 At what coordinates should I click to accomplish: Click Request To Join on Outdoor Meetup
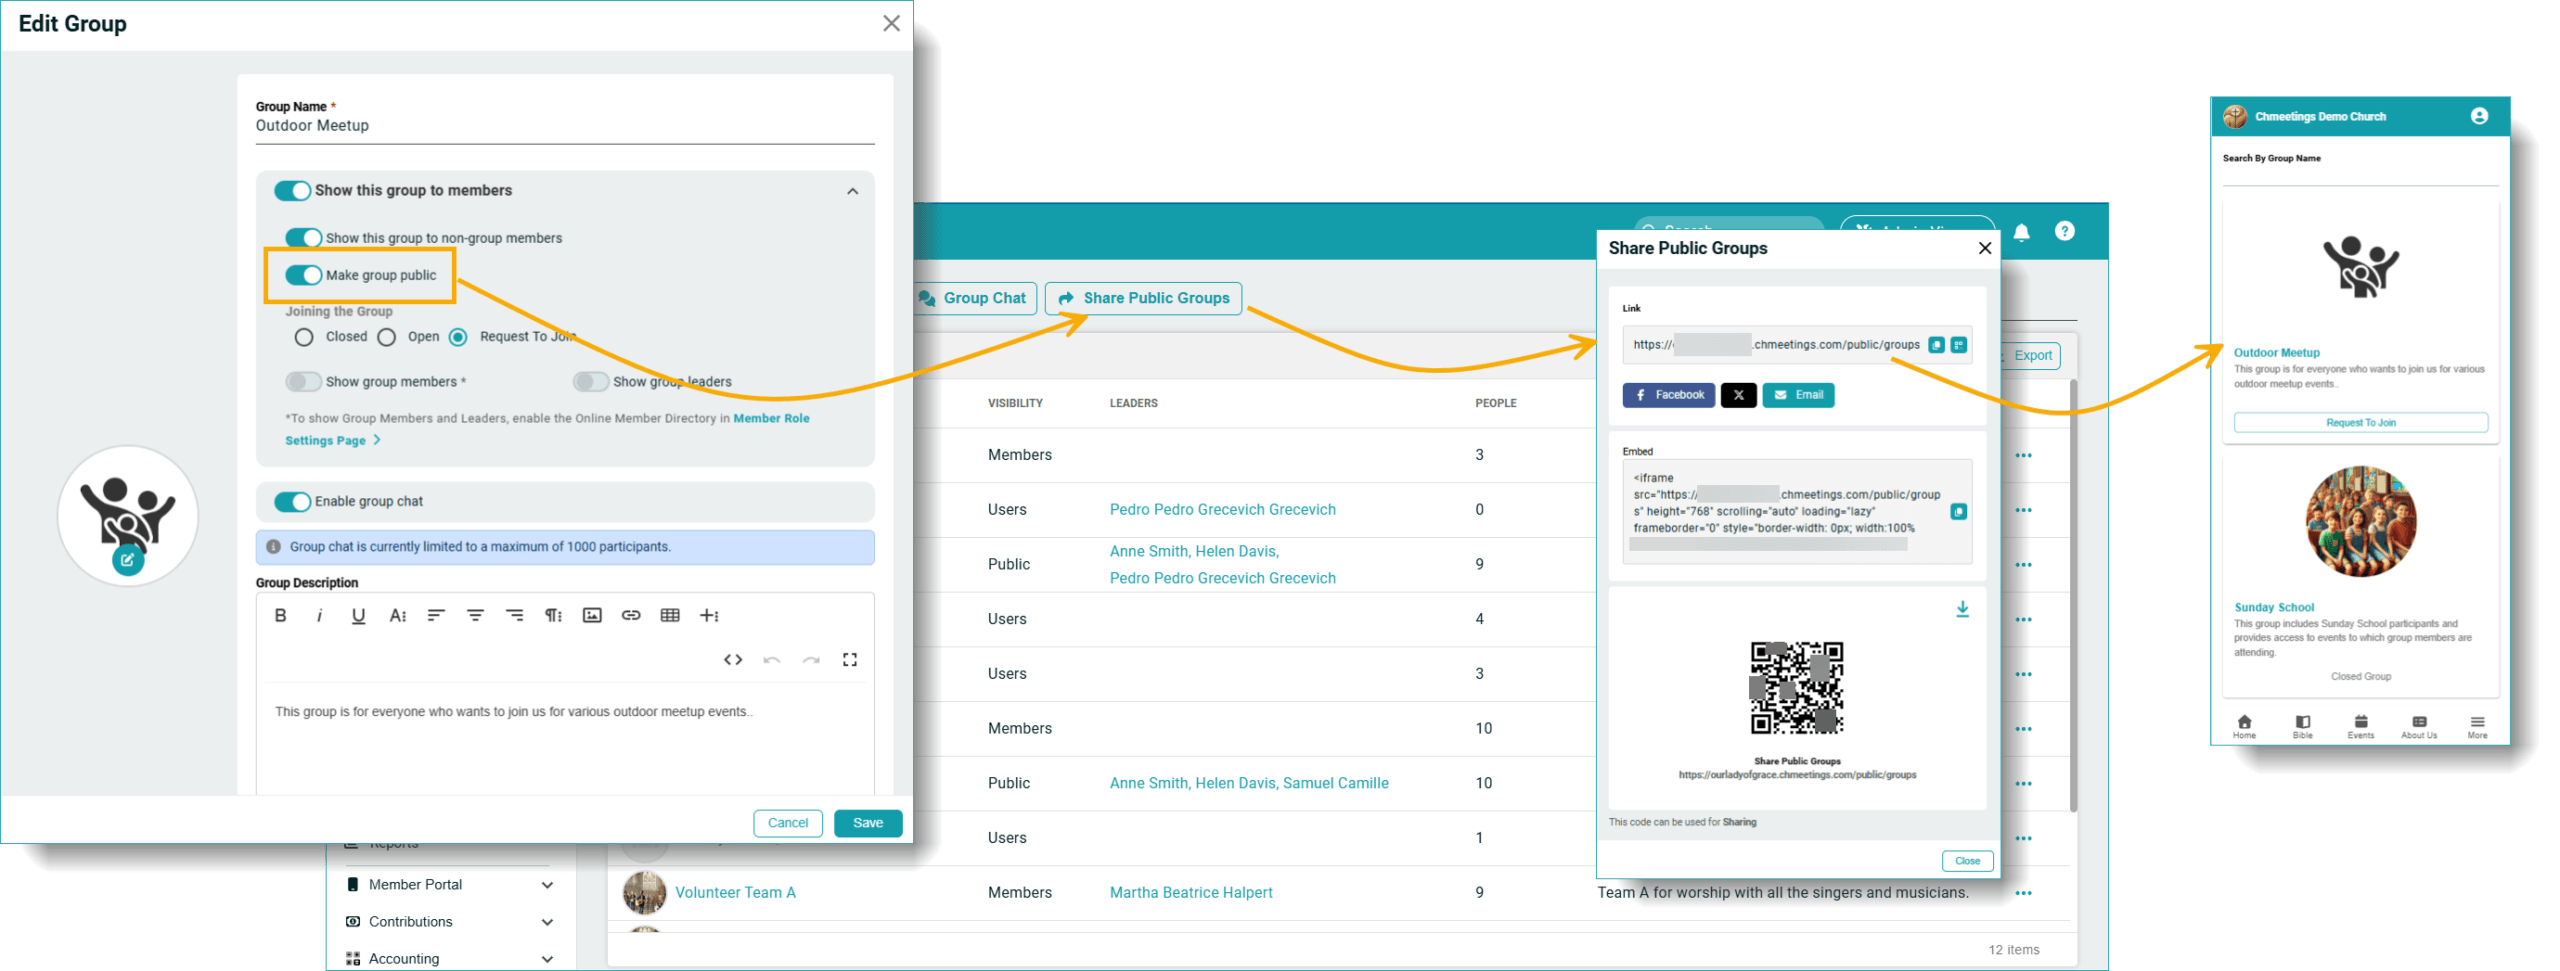tap(2360, 423)
